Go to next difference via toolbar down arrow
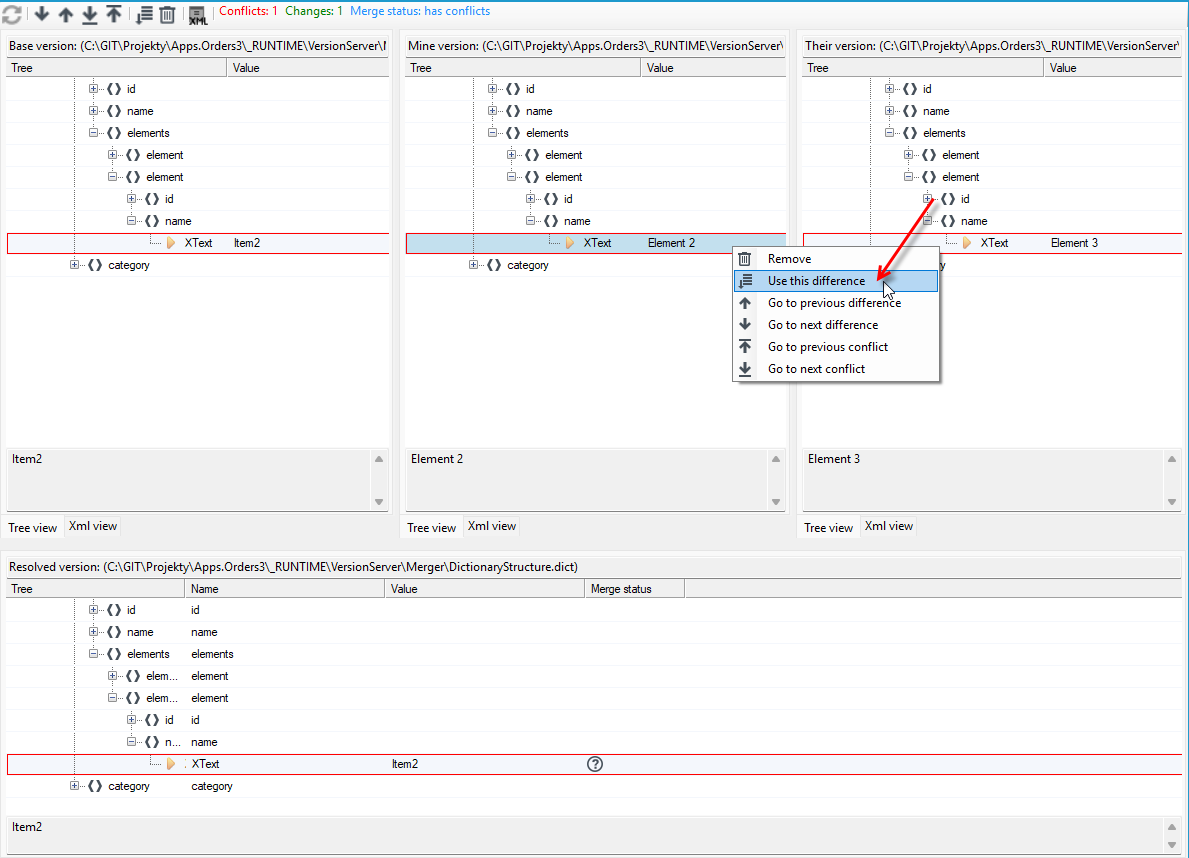Screen dimensions: 1189x858 coord(42,14)
